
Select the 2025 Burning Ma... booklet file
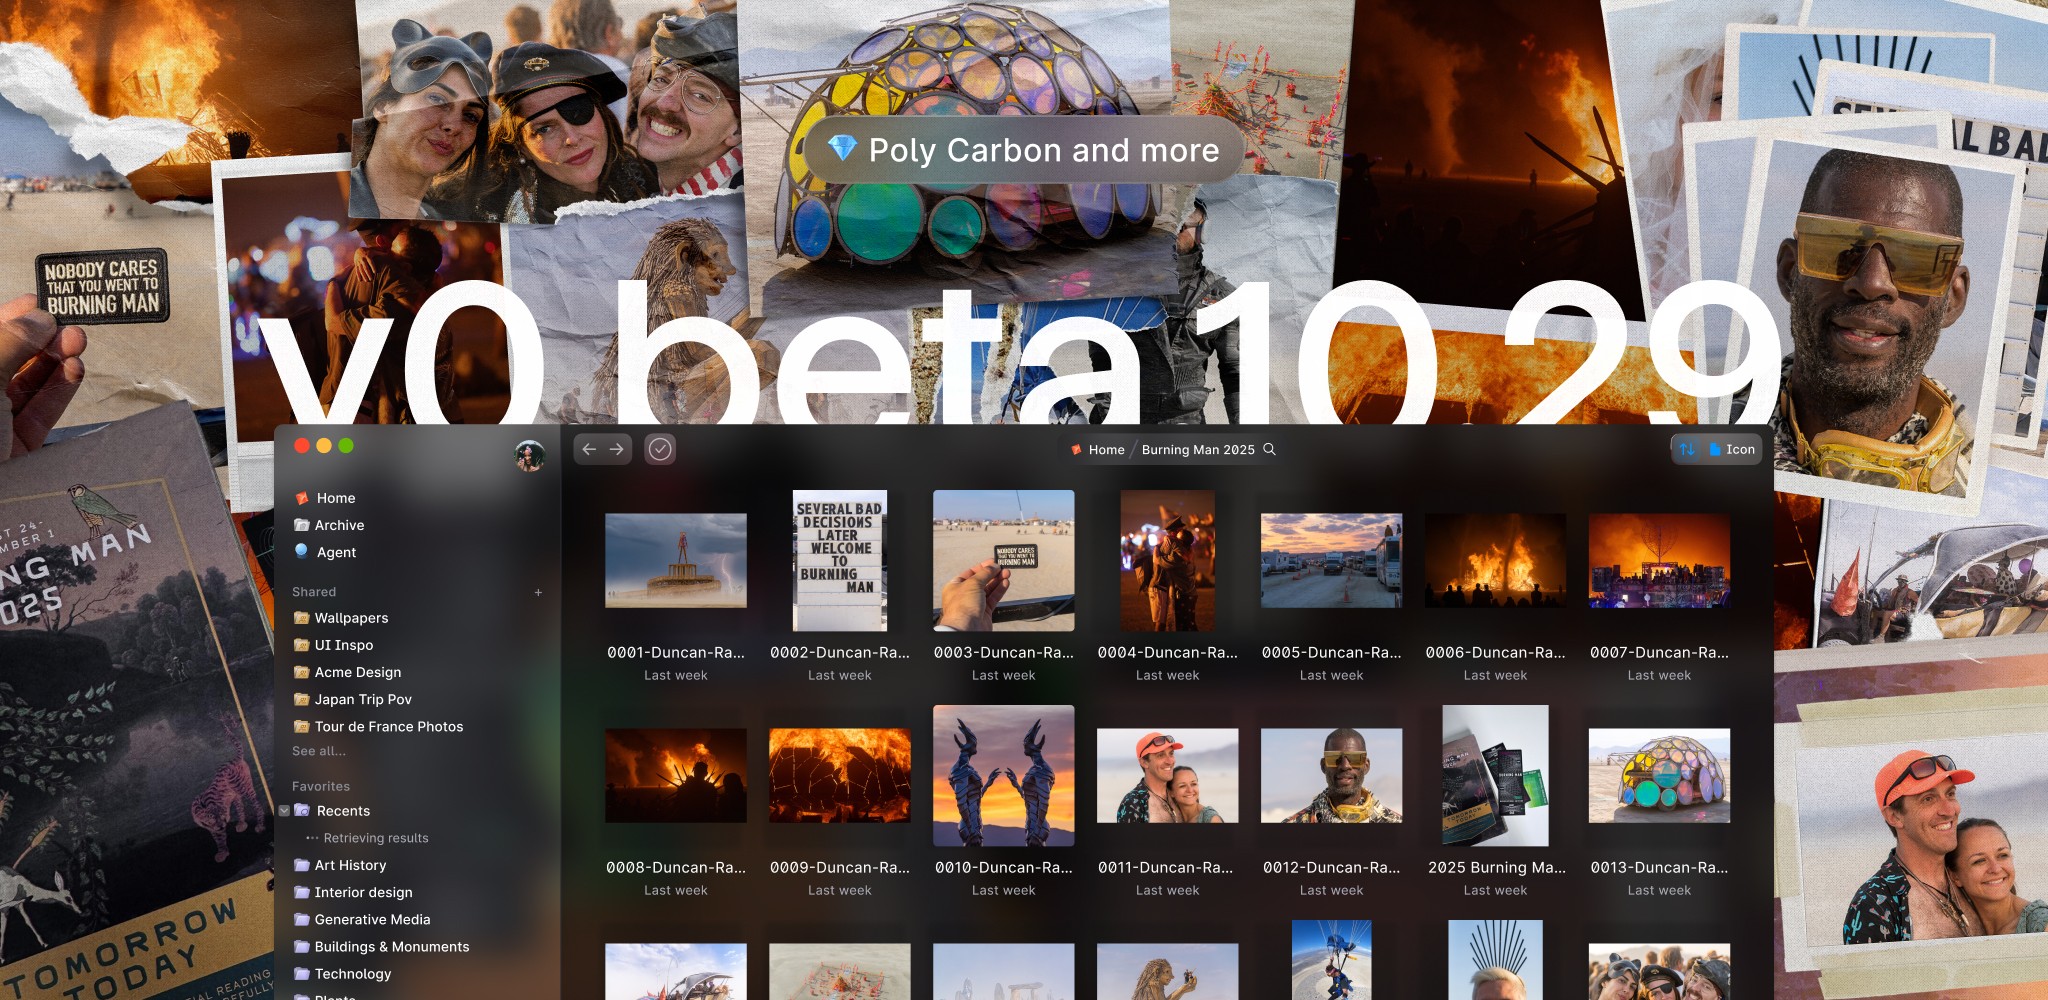coord(1496,775)
